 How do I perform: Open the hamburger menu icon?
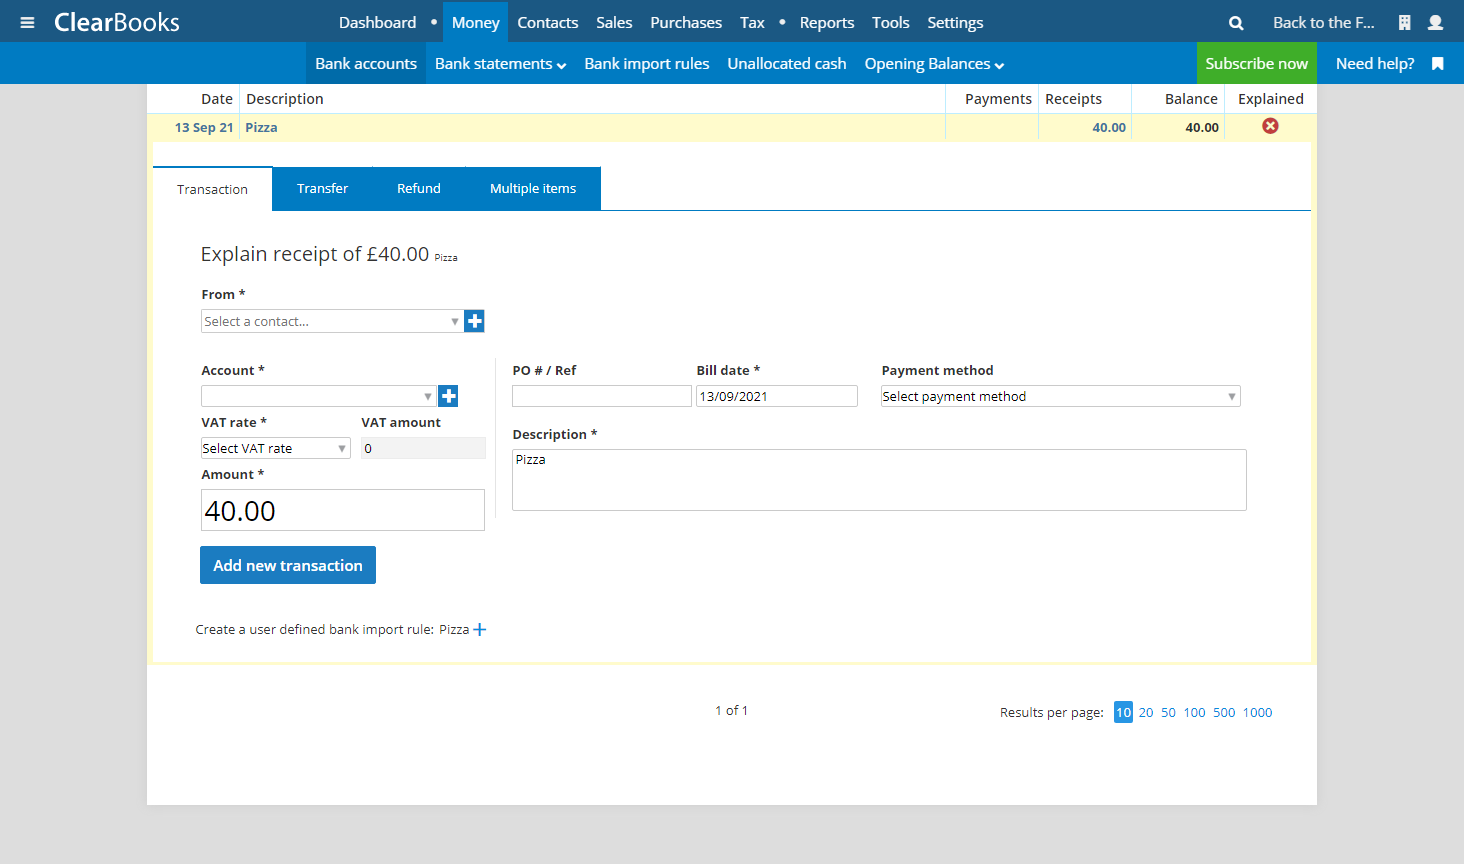click(x=27, y=22)
